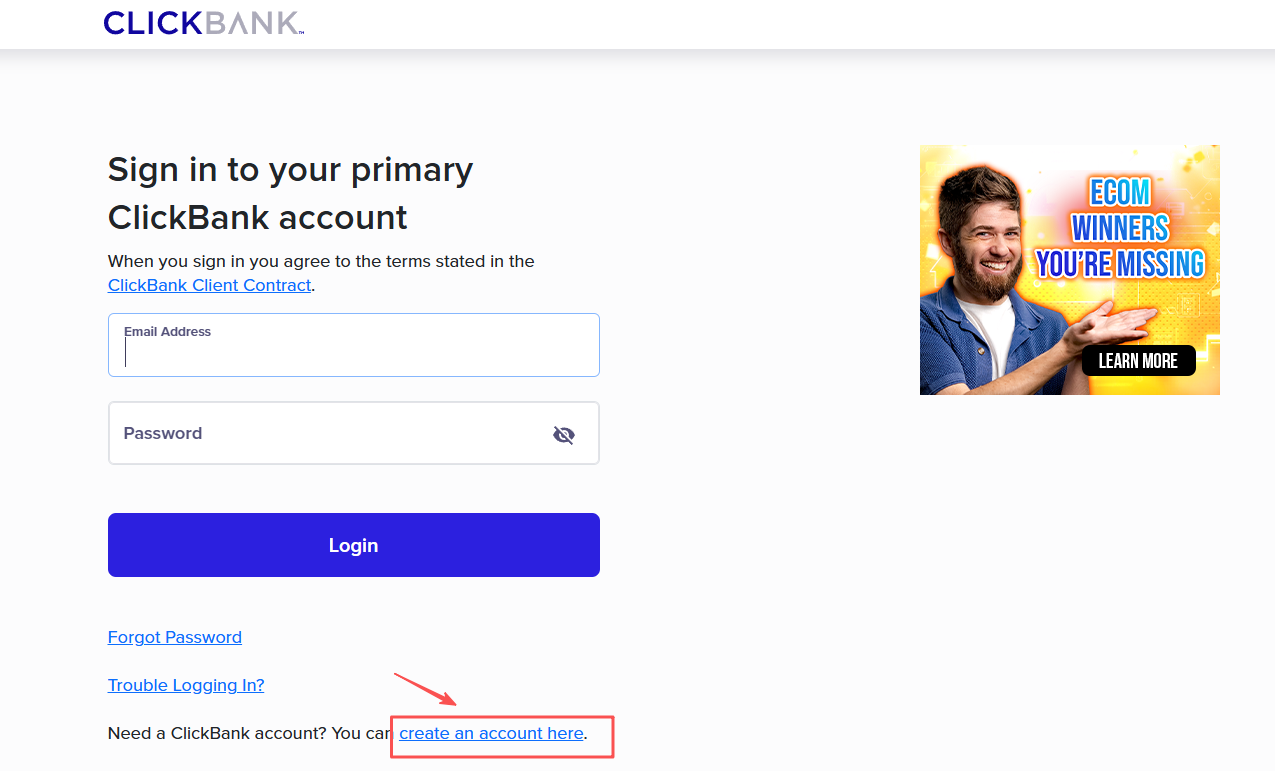Click the Email Address input field
This screenshot has height=771, width=1275.
point(353,350)
